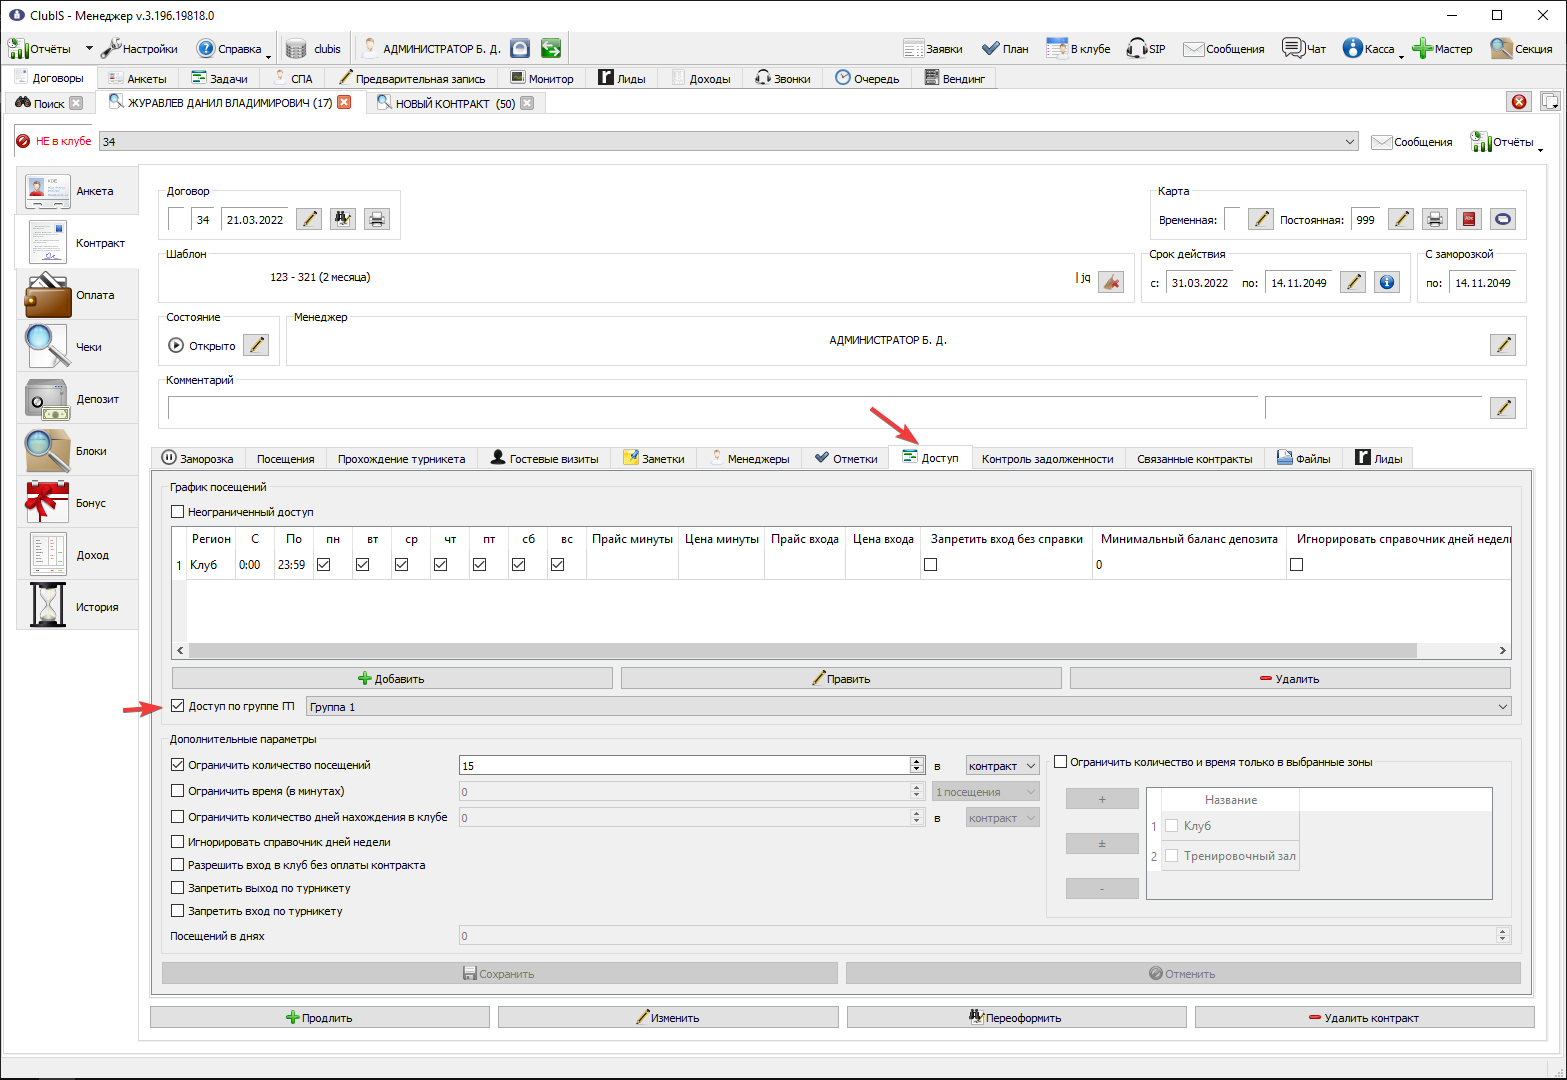Enable Неограниченный доступ checkbox
Viewport: 1567px width, 1080px height.
(178, 511)
